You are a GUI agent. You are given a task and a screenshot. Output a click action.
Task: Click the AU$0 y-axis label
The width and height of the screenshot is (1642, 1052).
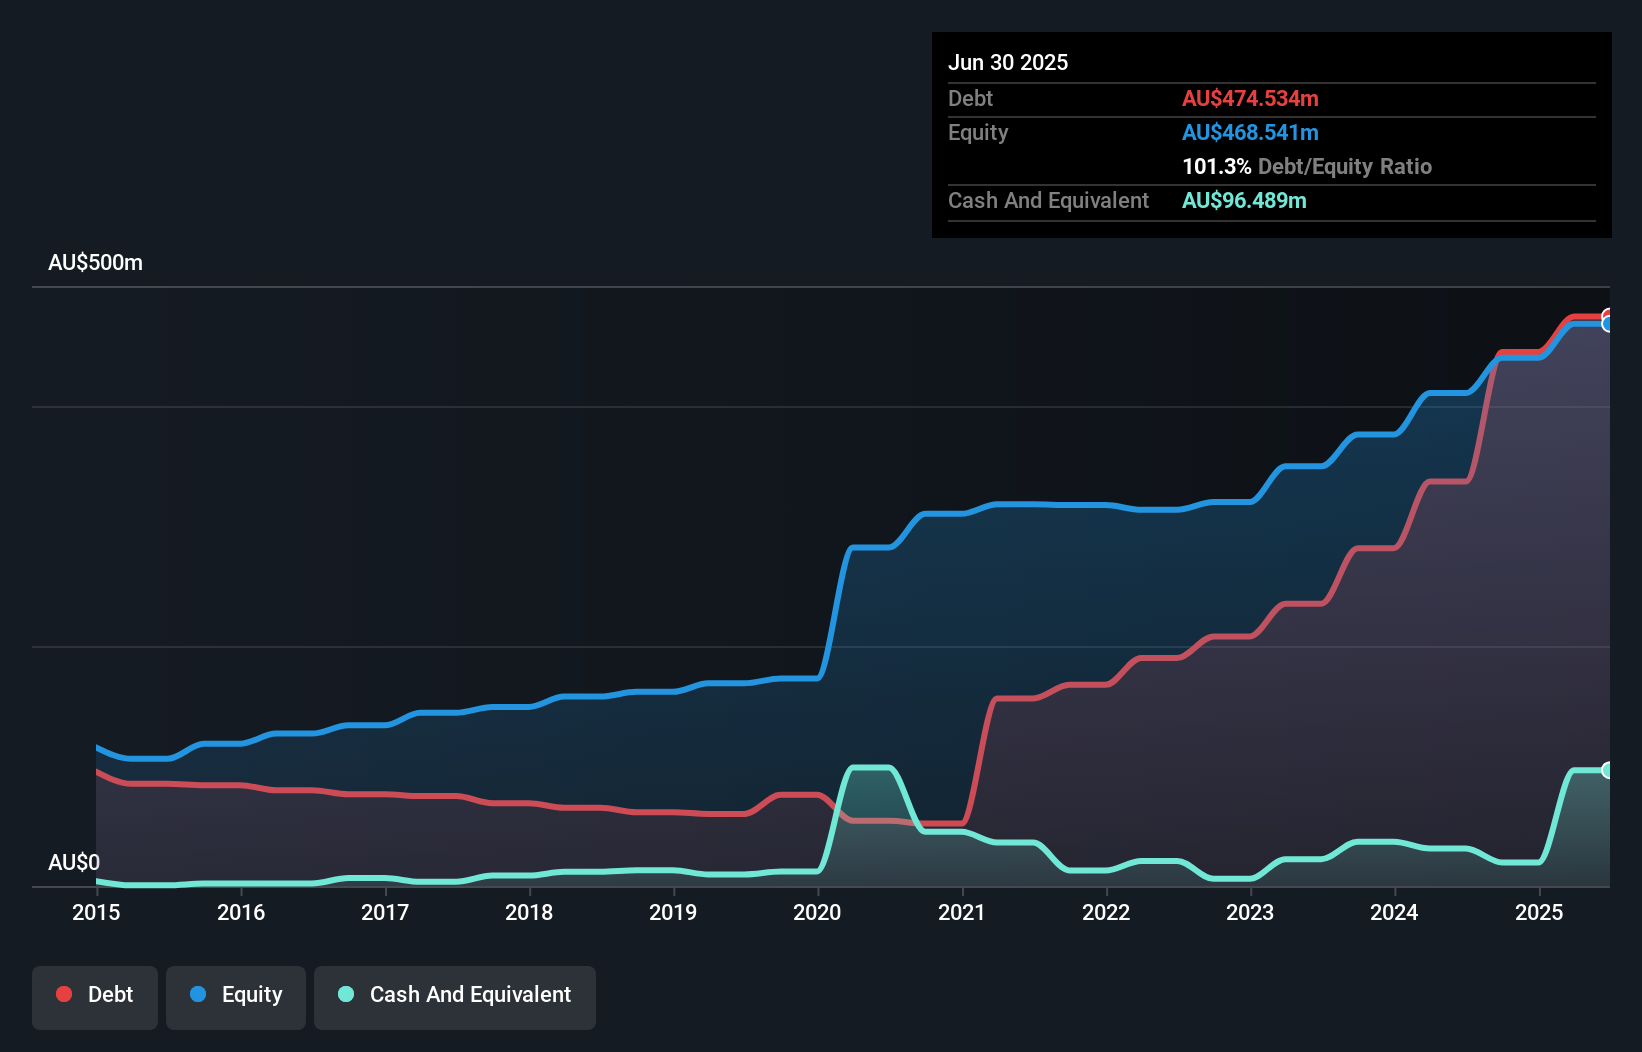[74, 862]
